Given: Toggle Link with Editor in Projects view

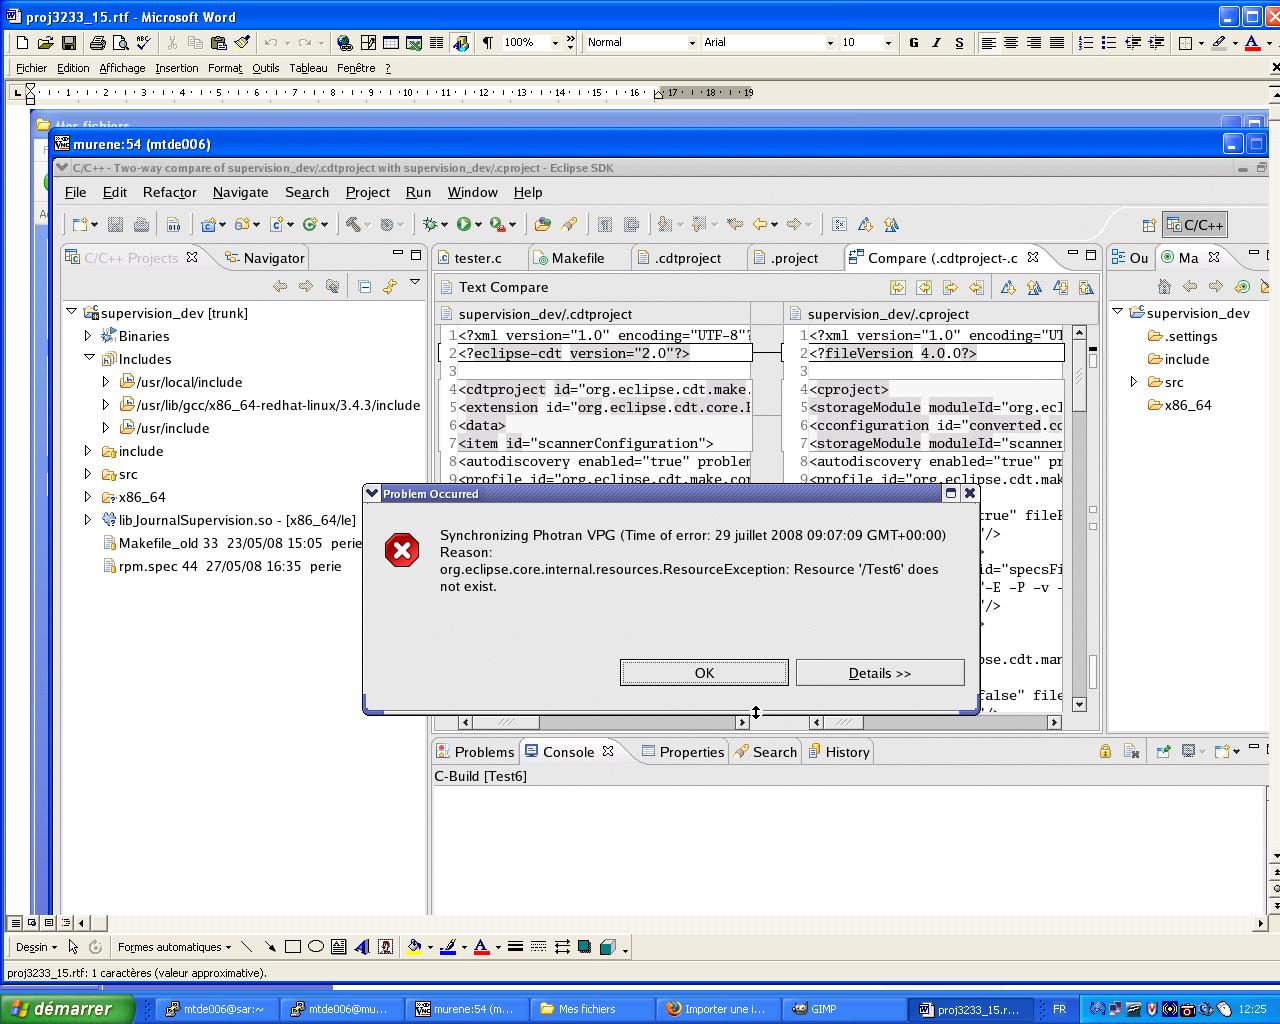Looking at the screenshot, I should [x=390, y=287].
